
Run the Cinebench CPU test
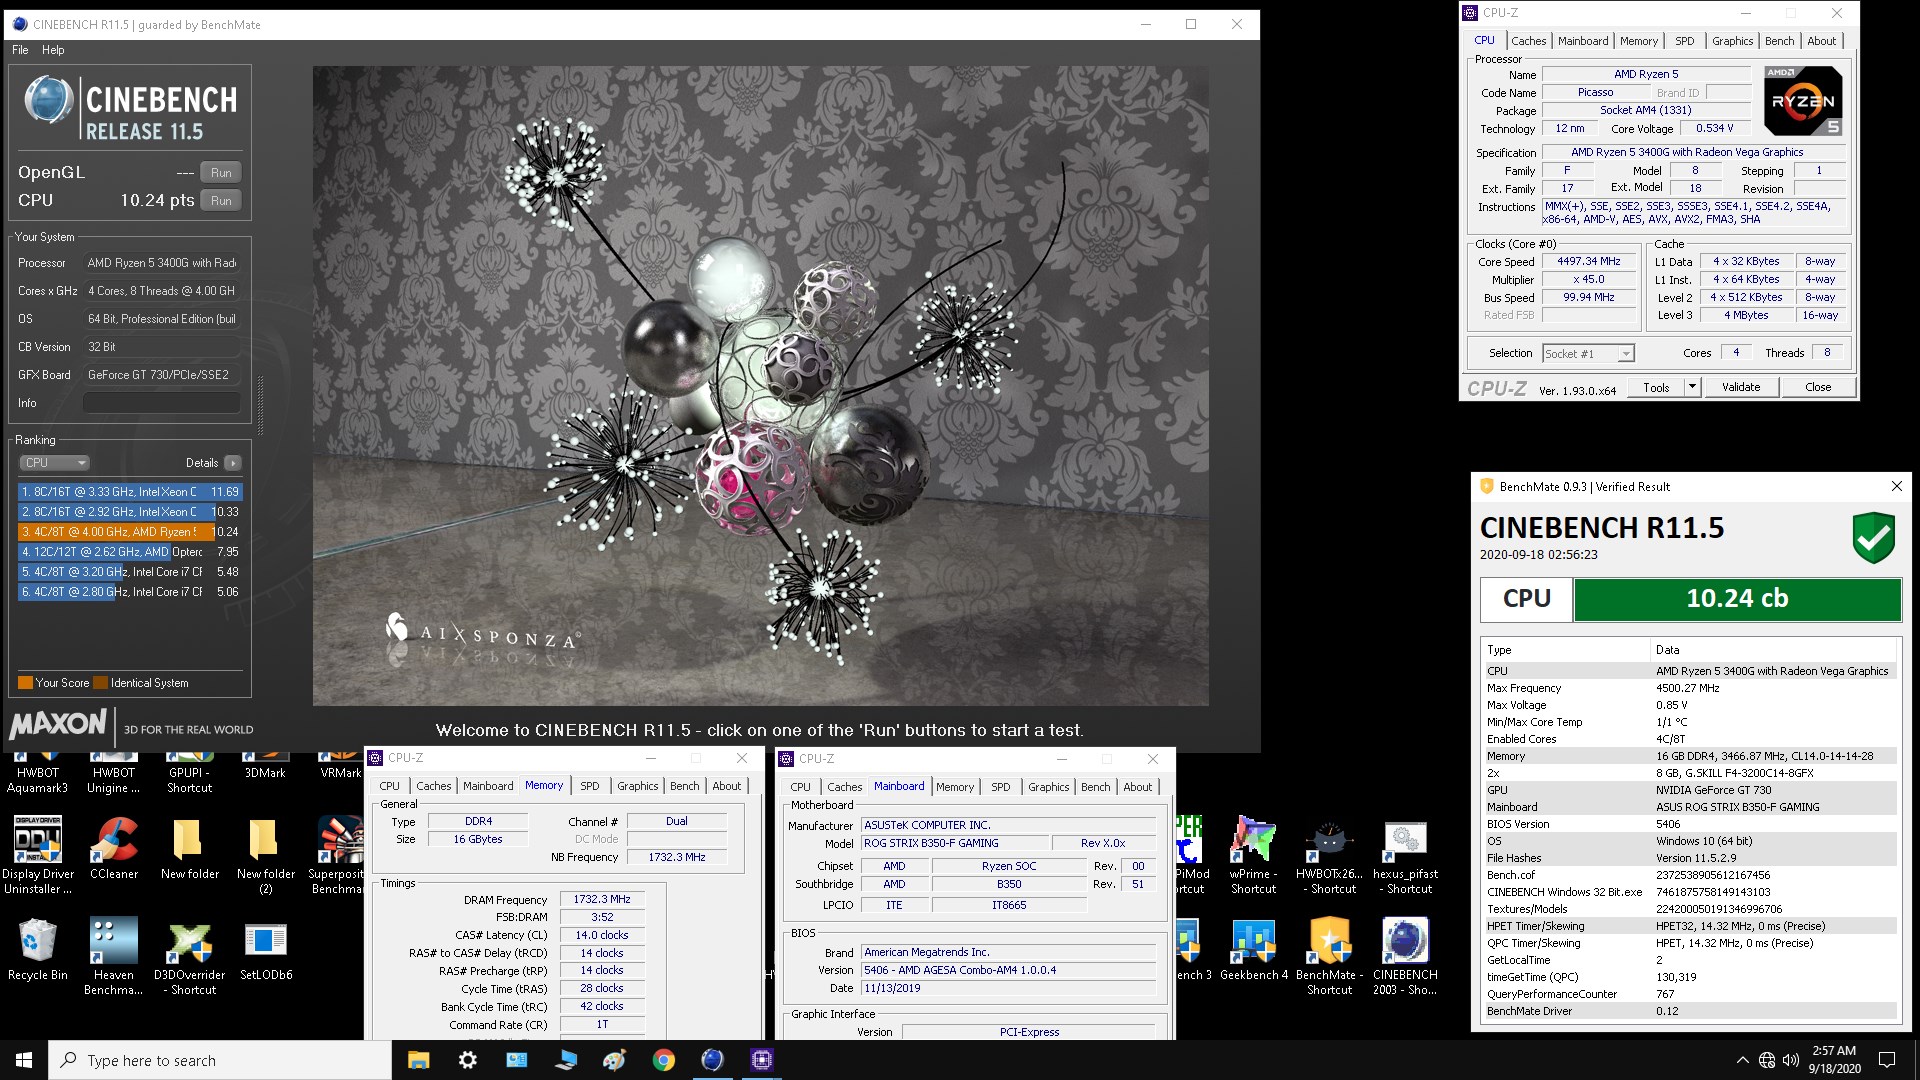[x=221, y=201]
